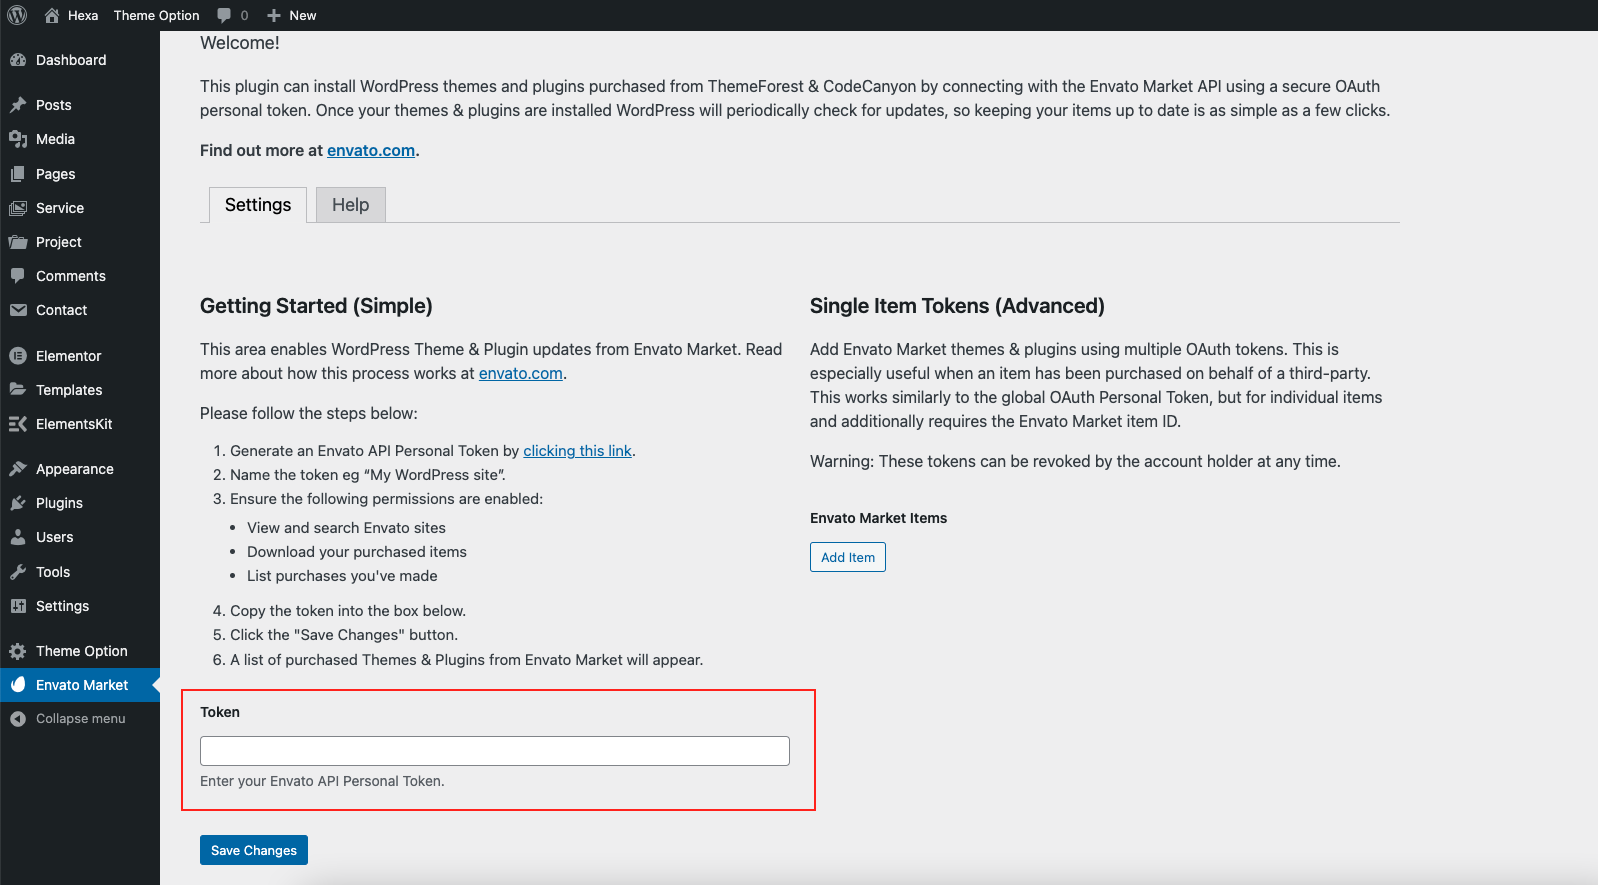Image resolution: width=1598 pixels, height=885 pixels.
Task: Focus the Token input field
Action: click(x=495, y=751)
